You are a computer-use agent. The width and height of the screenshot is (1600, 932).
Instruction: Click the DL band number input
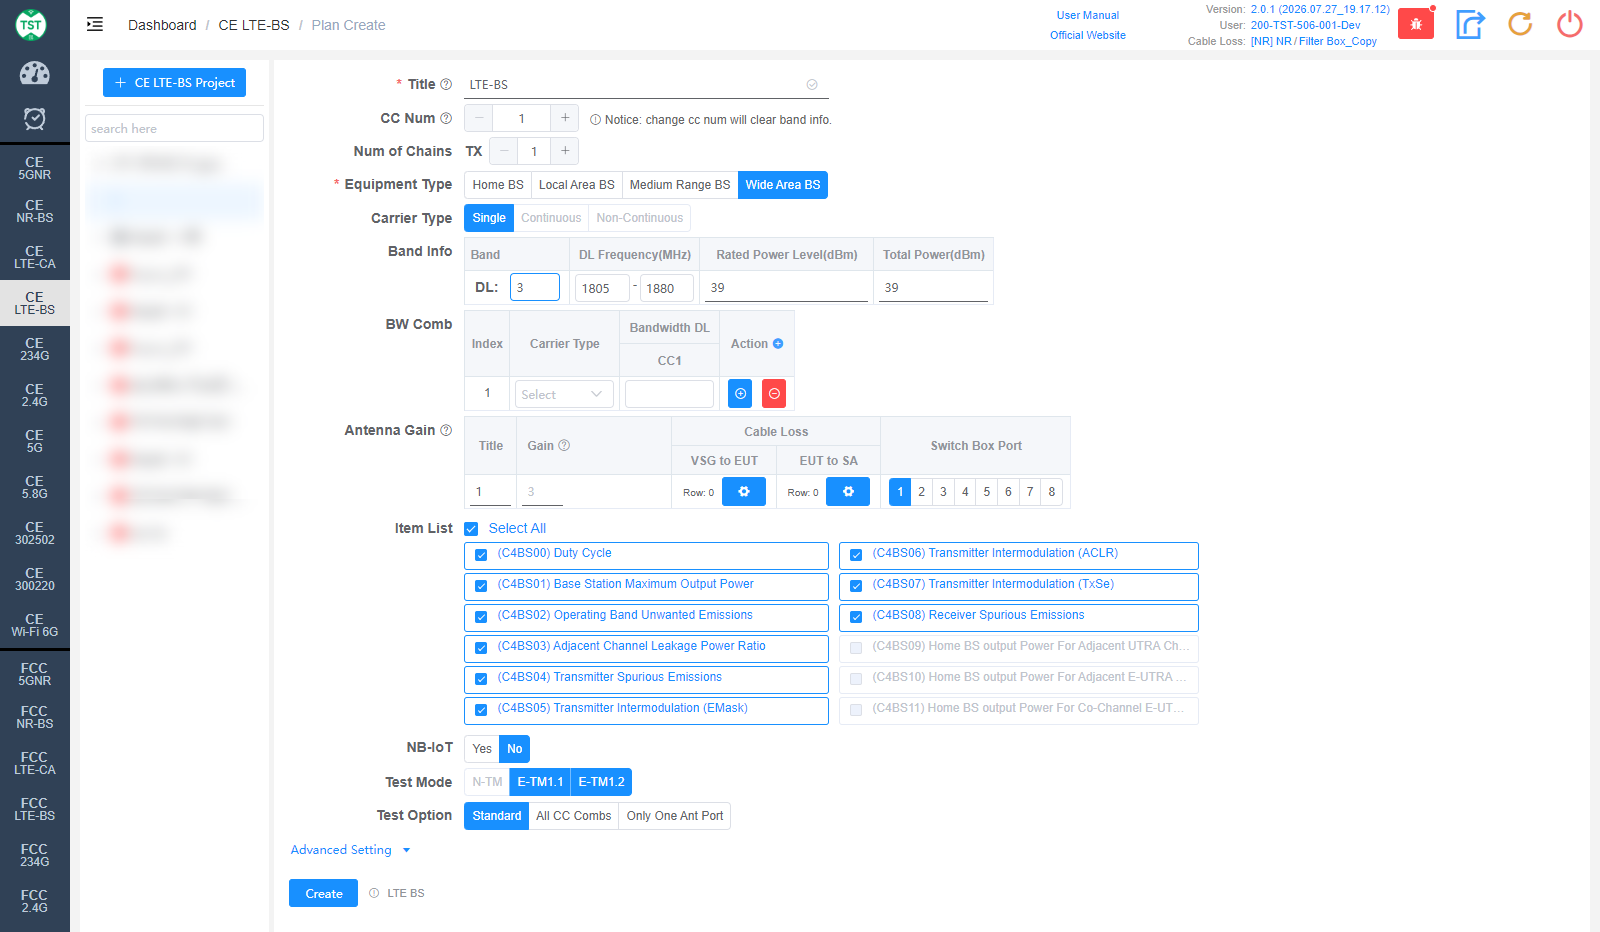pos(535,287)
